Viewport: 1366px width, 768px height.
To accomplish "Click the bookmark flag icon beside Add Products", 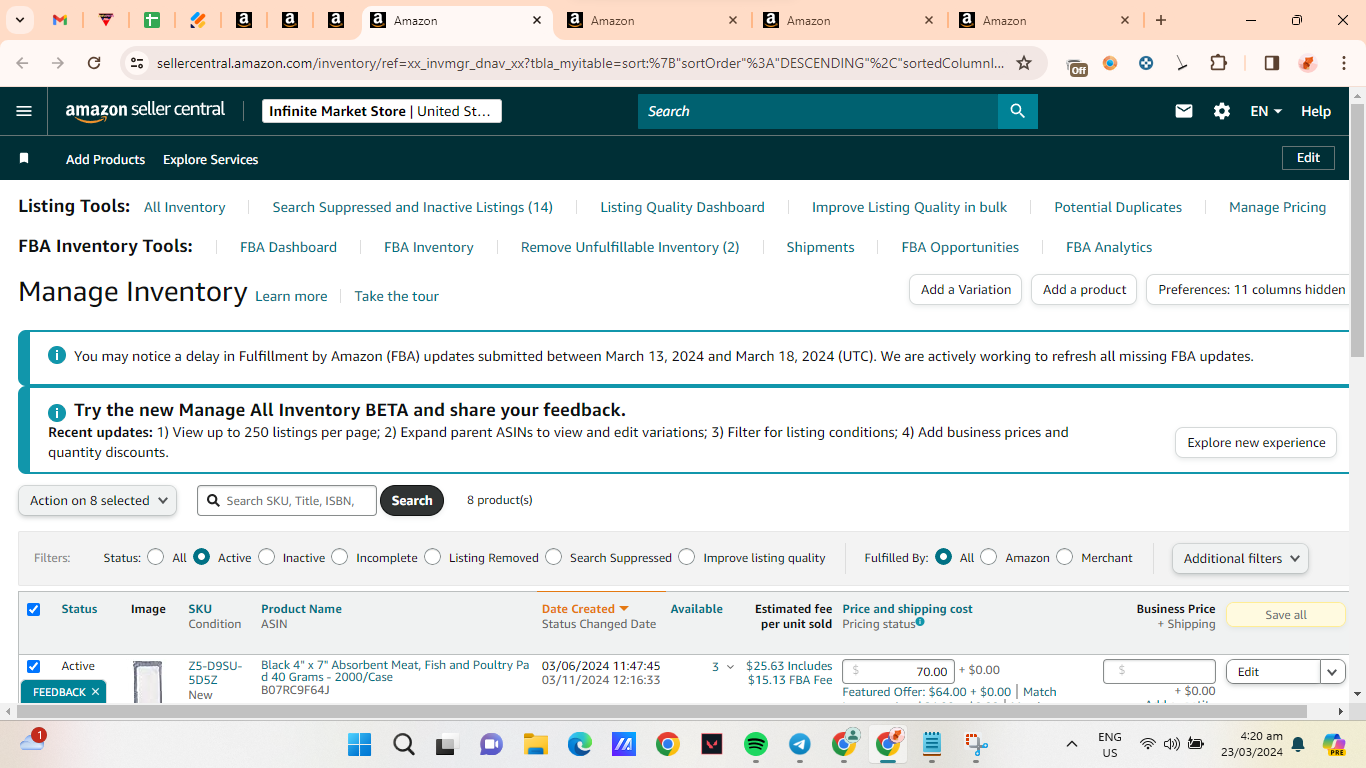I will [x=24, y=159].
